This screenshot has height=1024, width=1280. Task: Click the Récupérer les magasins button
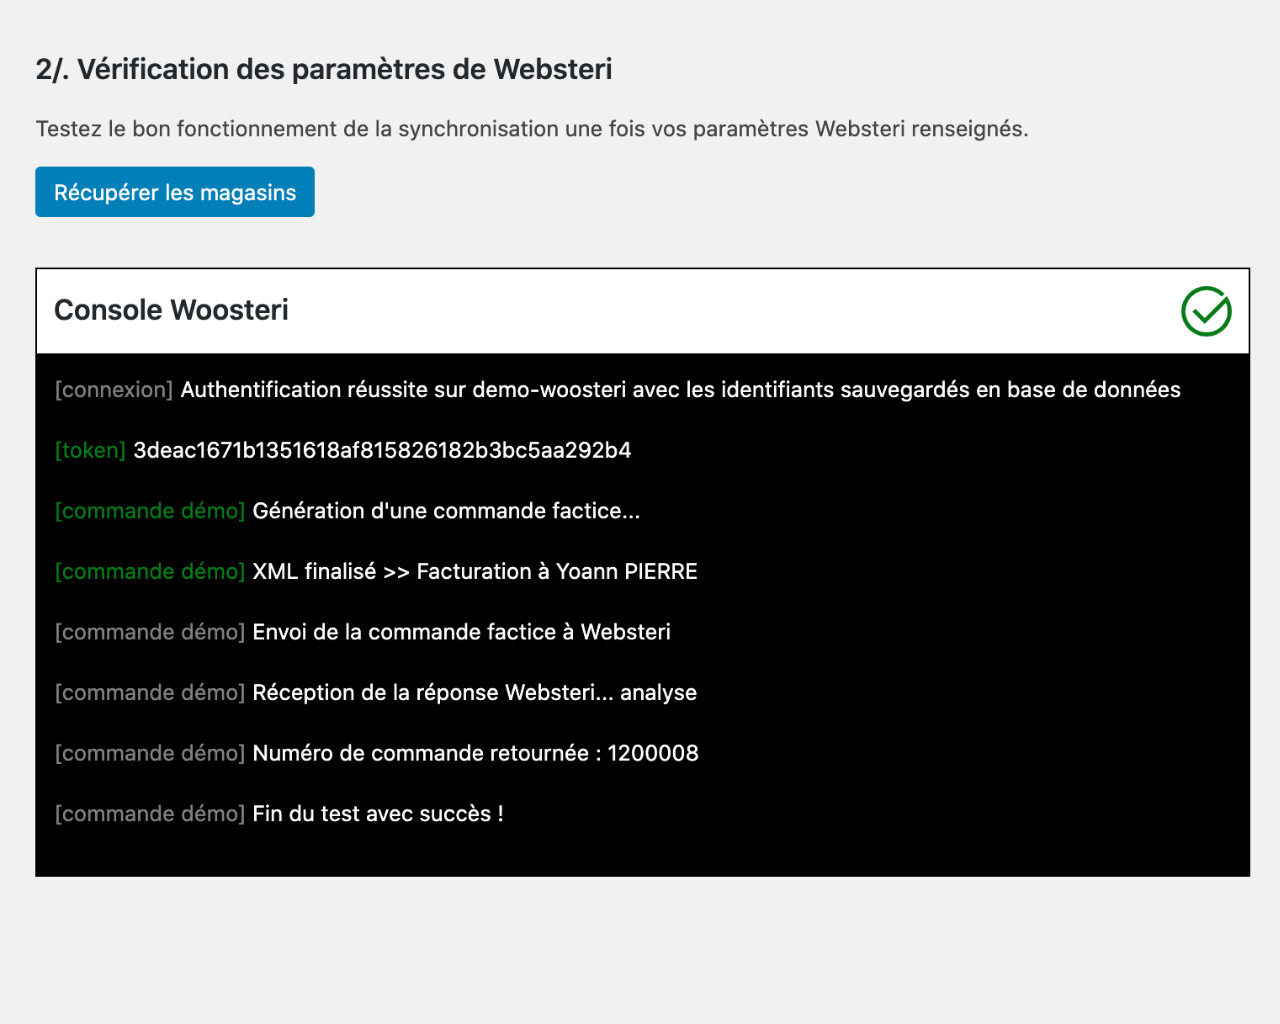pyautogui.click(x=175, y=192)
